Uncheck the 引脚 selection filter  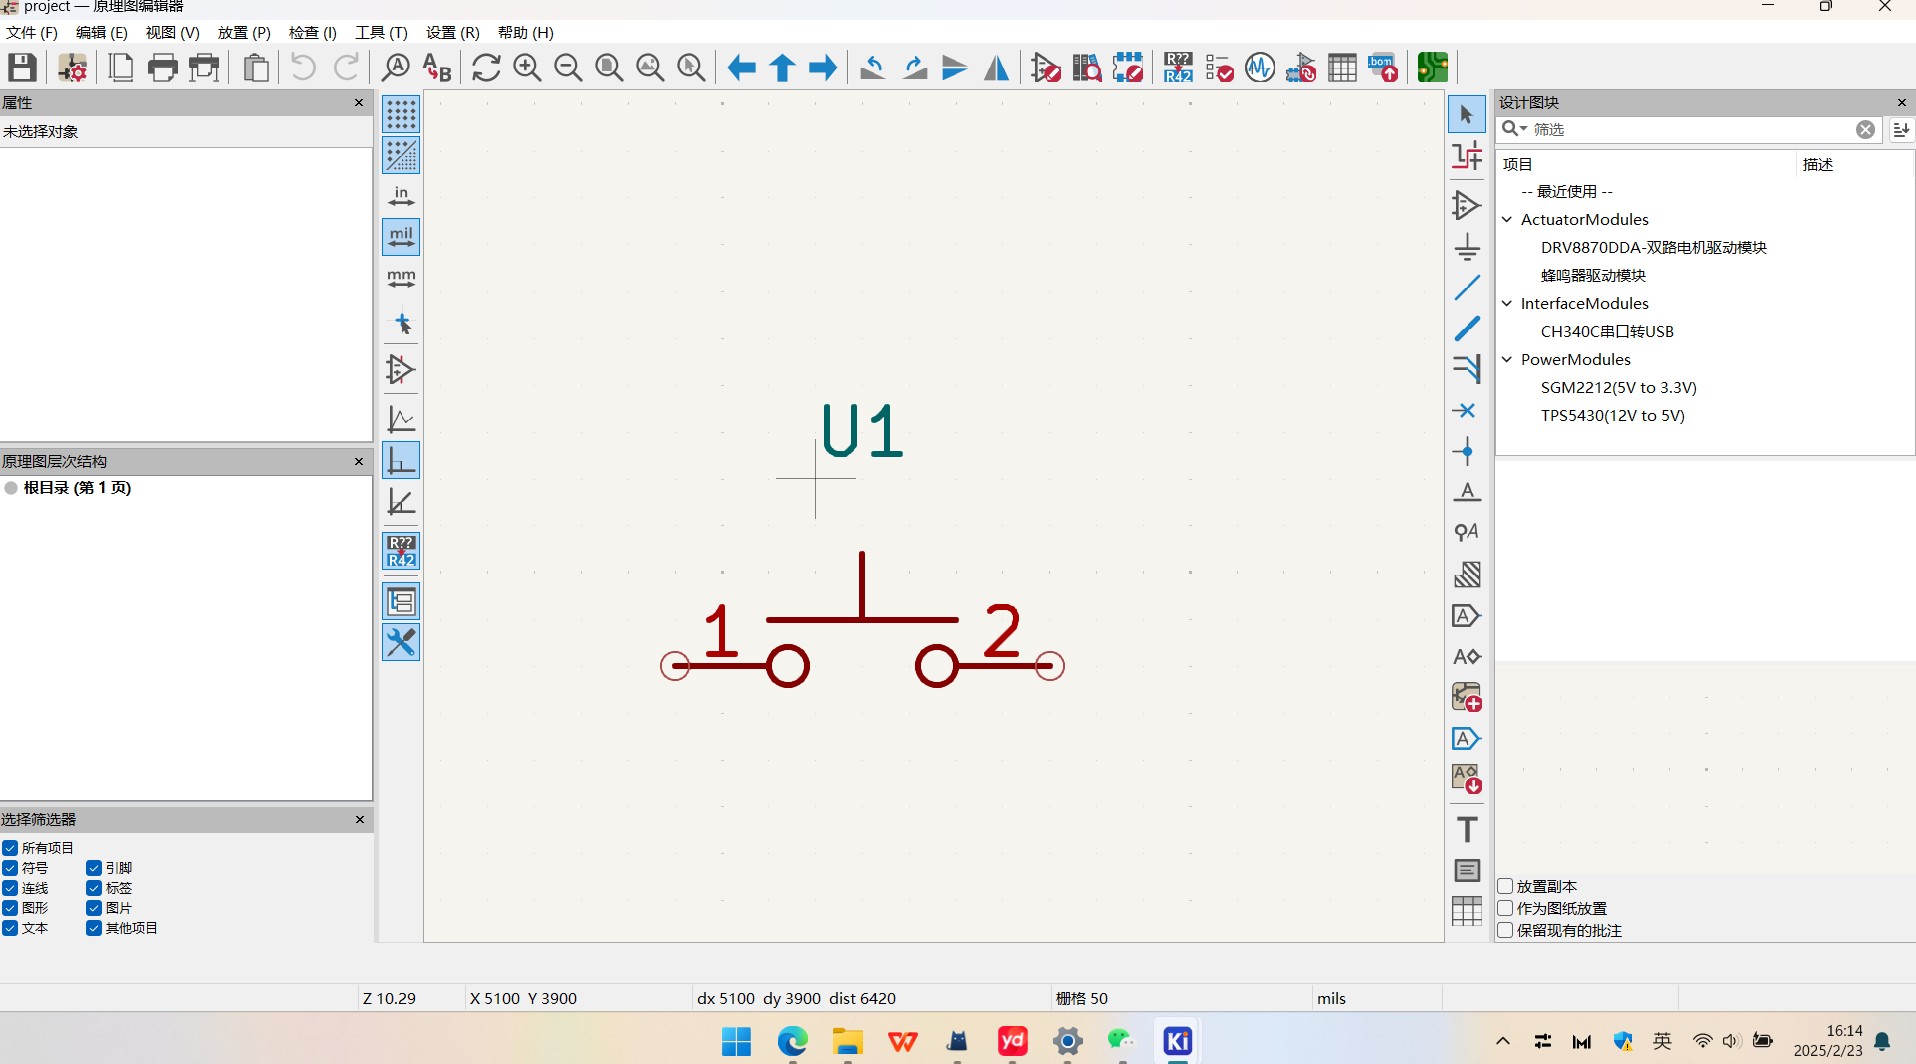[94, 868]
